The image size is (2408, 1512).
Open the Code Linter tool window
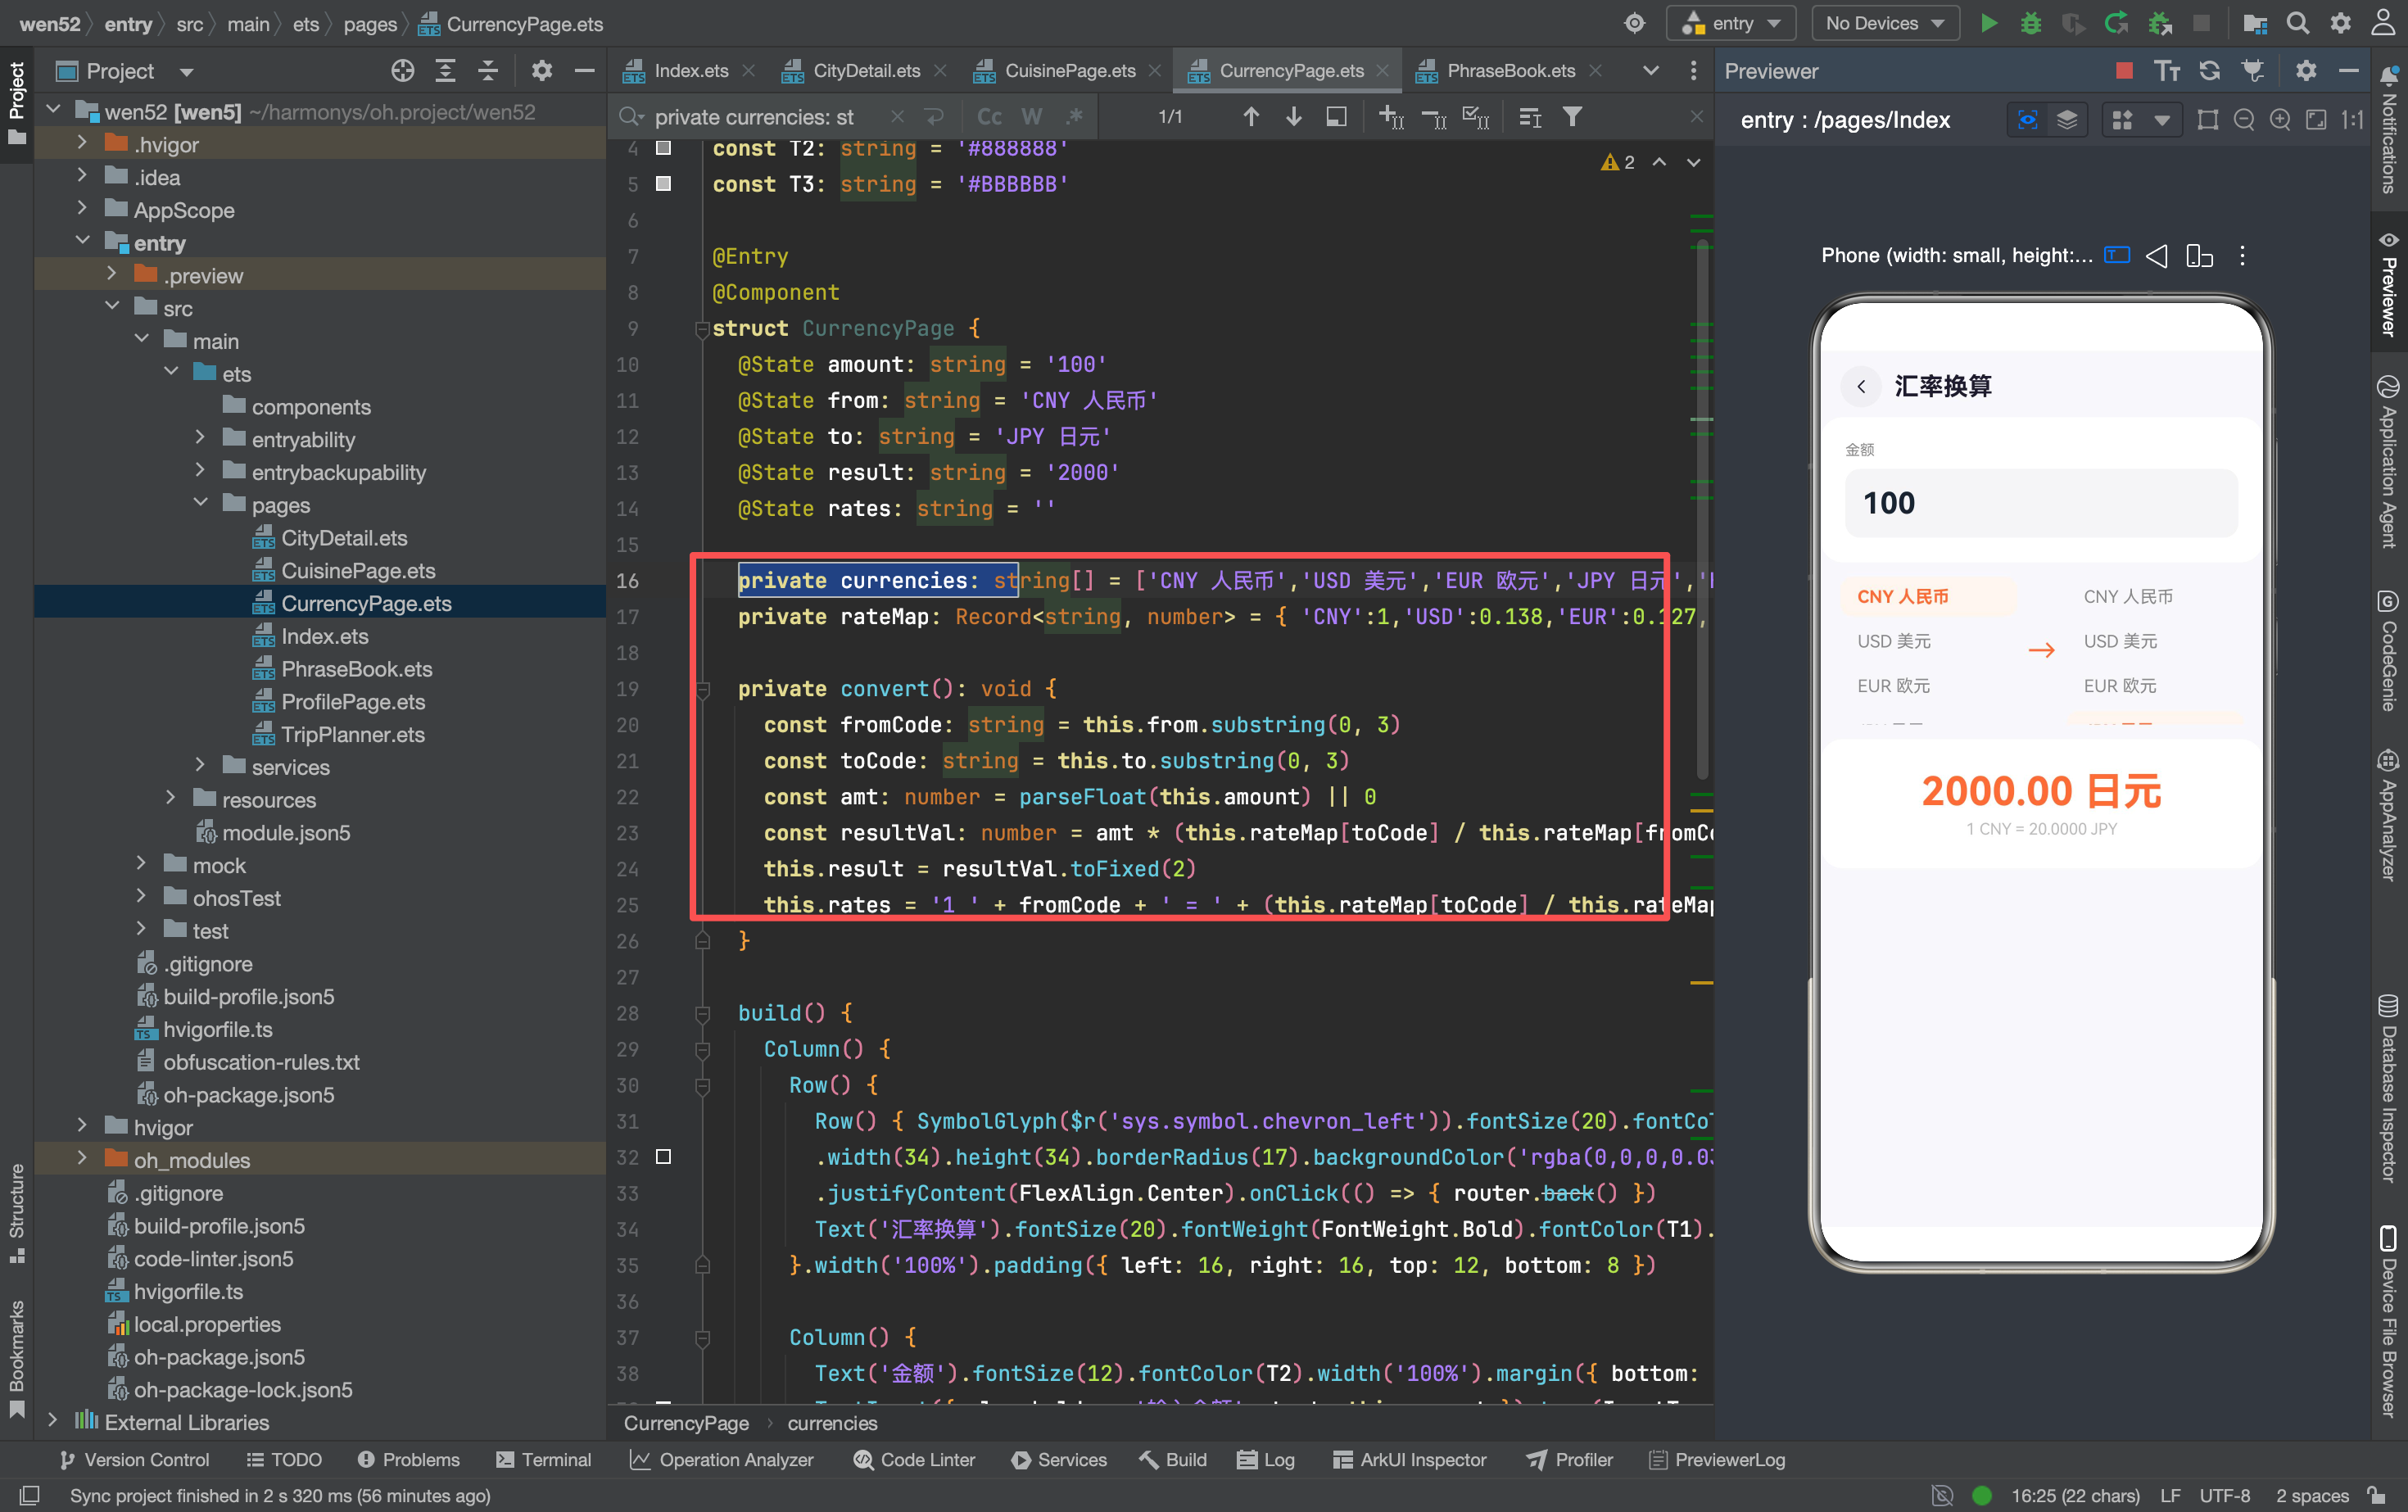click(x=914, y=1459)
